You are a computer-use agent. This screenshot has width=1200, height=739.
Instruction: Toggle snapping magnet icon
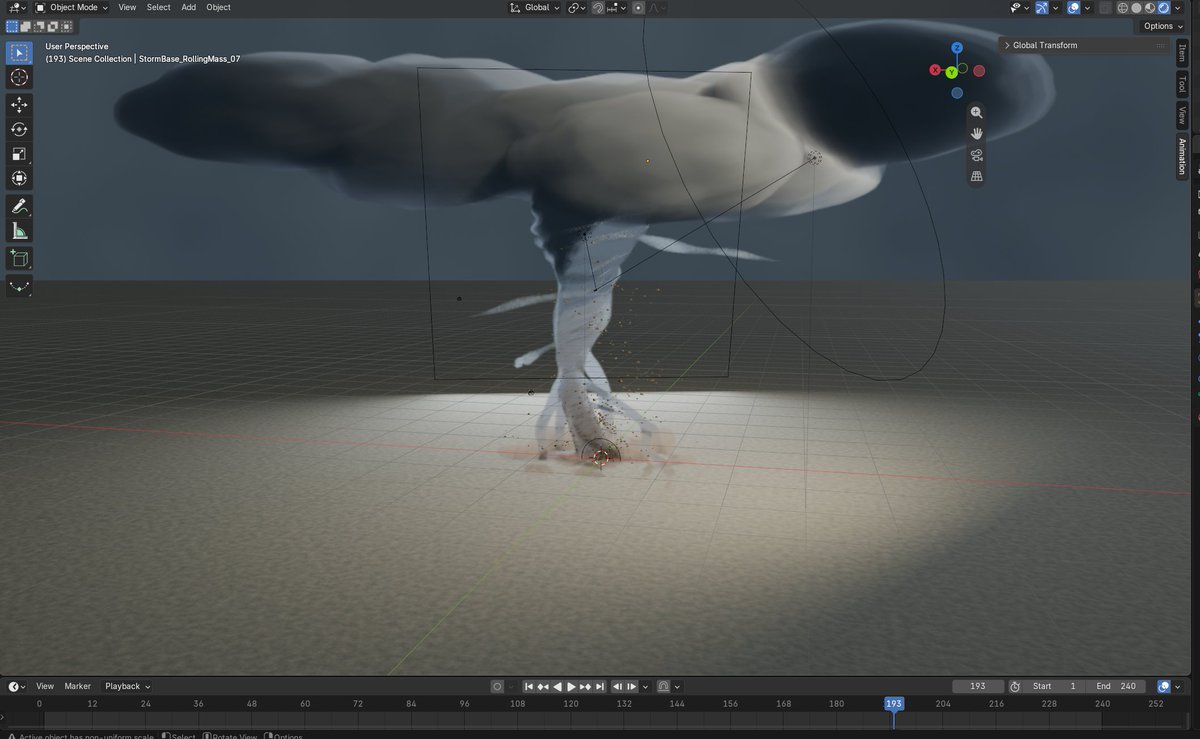pos(598,7)
